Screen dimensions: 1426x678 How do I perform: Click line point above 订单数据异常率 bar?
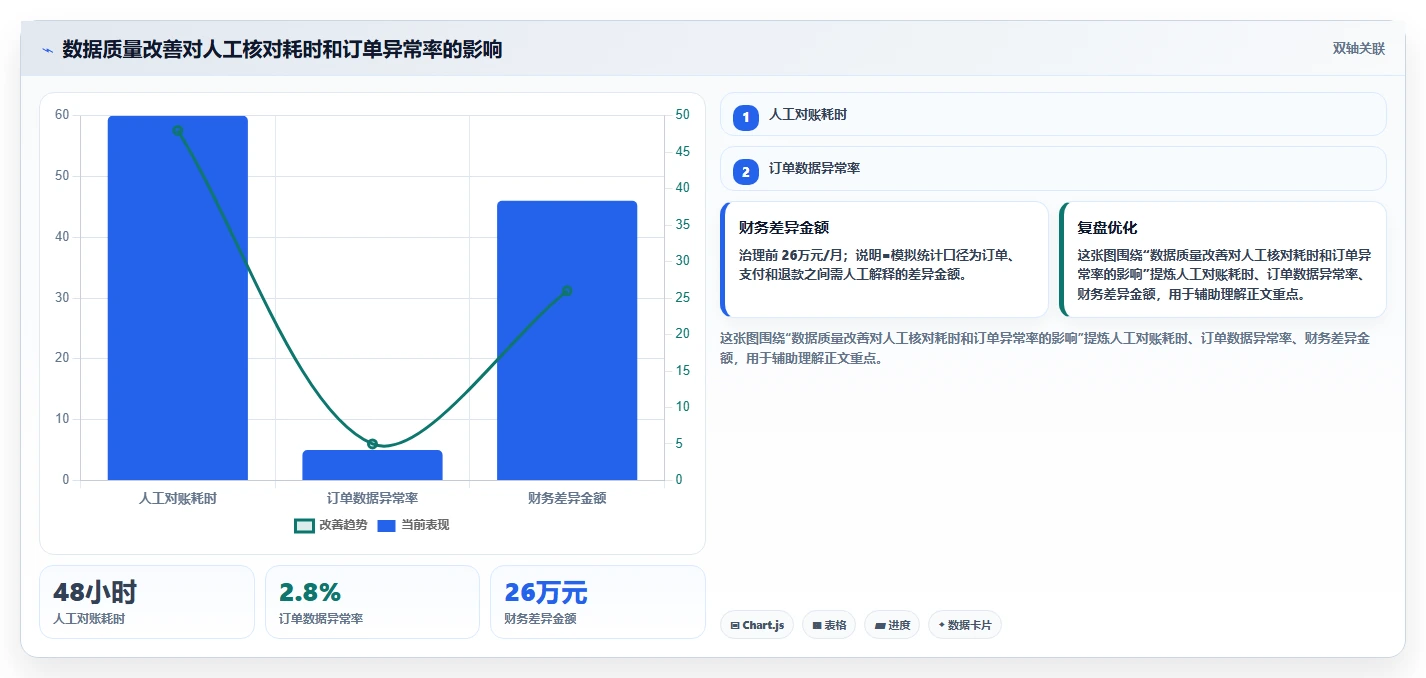click(x=372, y=444)
